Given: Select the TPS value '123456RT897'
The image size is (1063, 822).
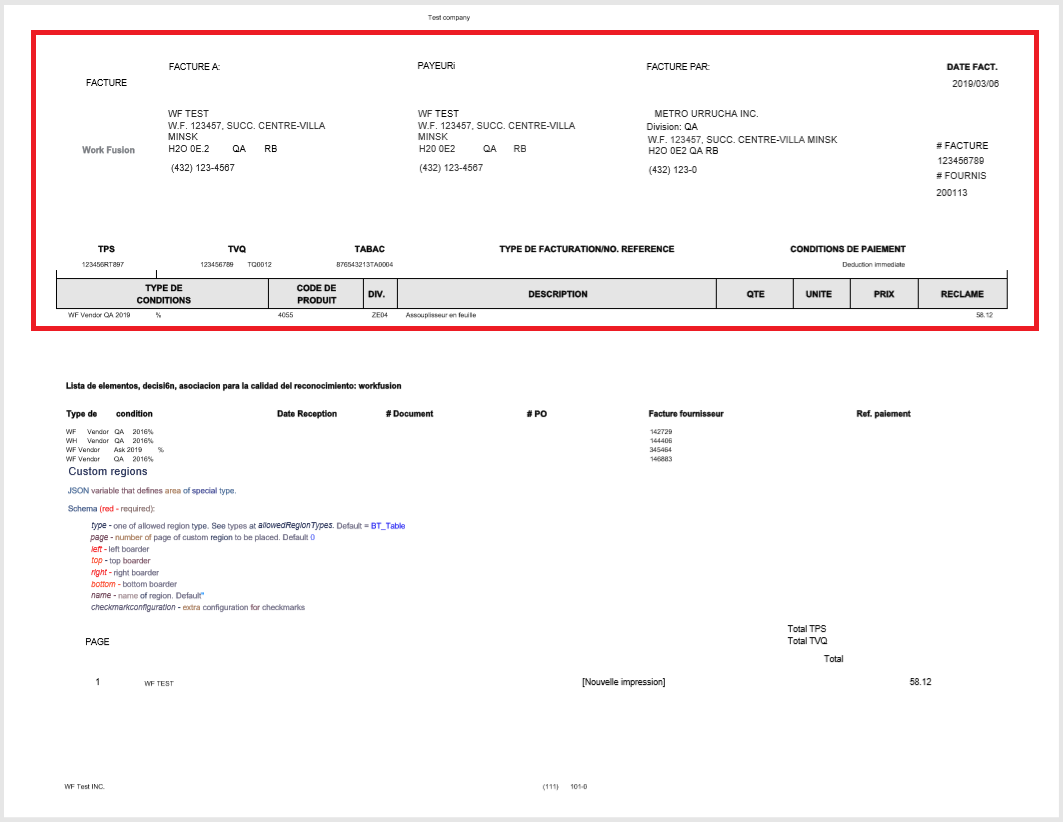Looking at the screenshot, I should [x=102, y=264].
